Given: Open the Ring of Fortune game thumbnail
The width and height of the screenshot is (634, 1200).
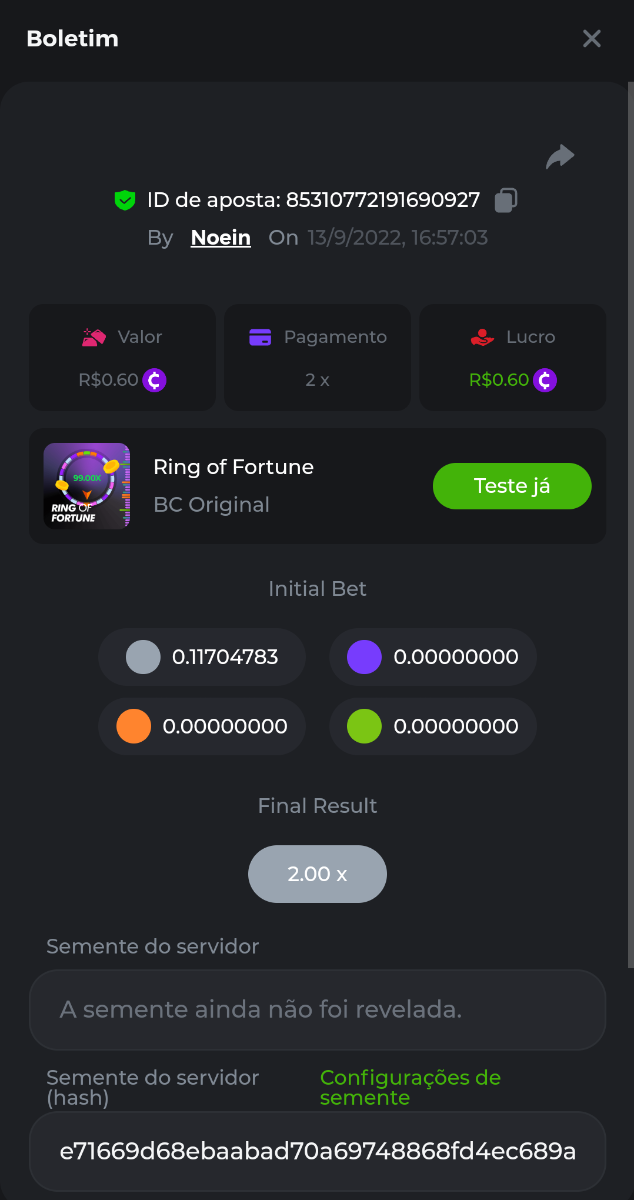Looking at the screenshot, I should click(x=87, y=486).
